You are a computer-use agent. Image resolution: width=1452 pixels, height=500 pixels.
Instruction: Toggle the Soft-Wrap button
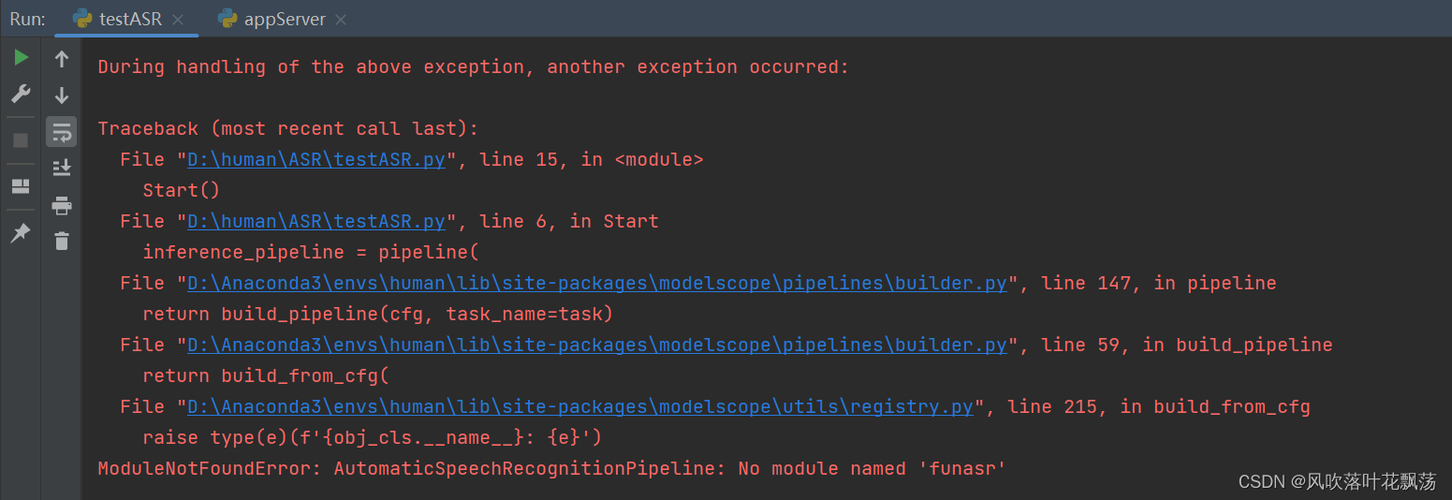(61, 132)
